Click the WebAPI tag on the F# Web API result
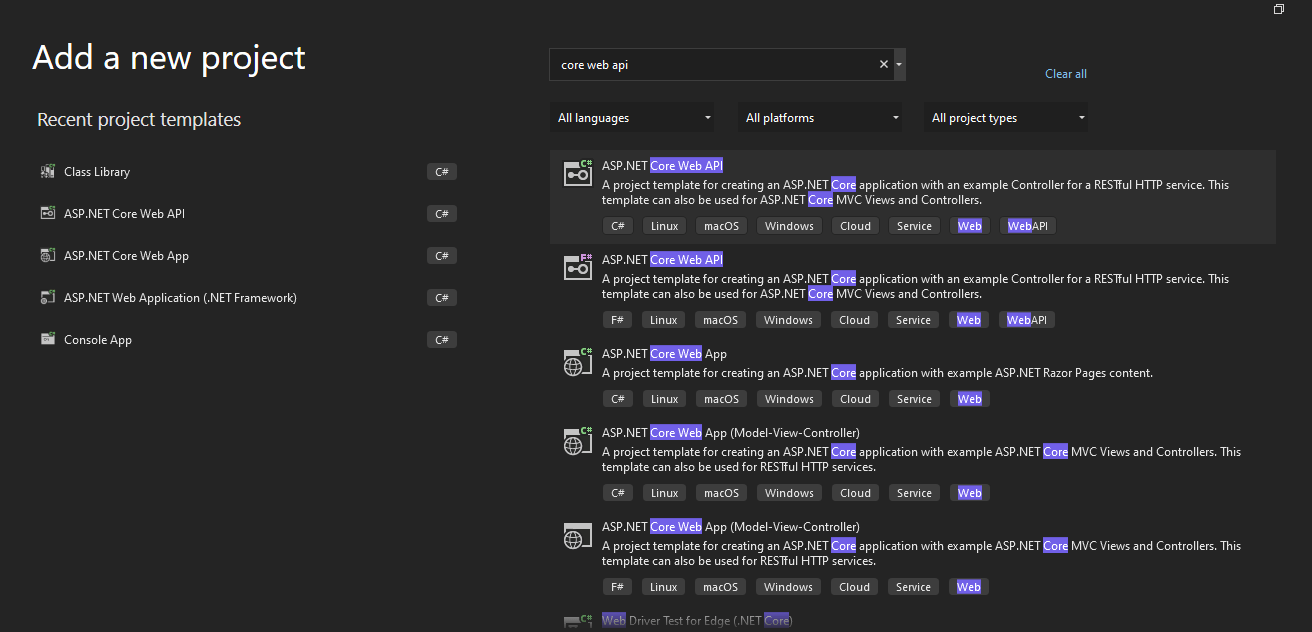The image size is (1312, 632). point(1027,320)
